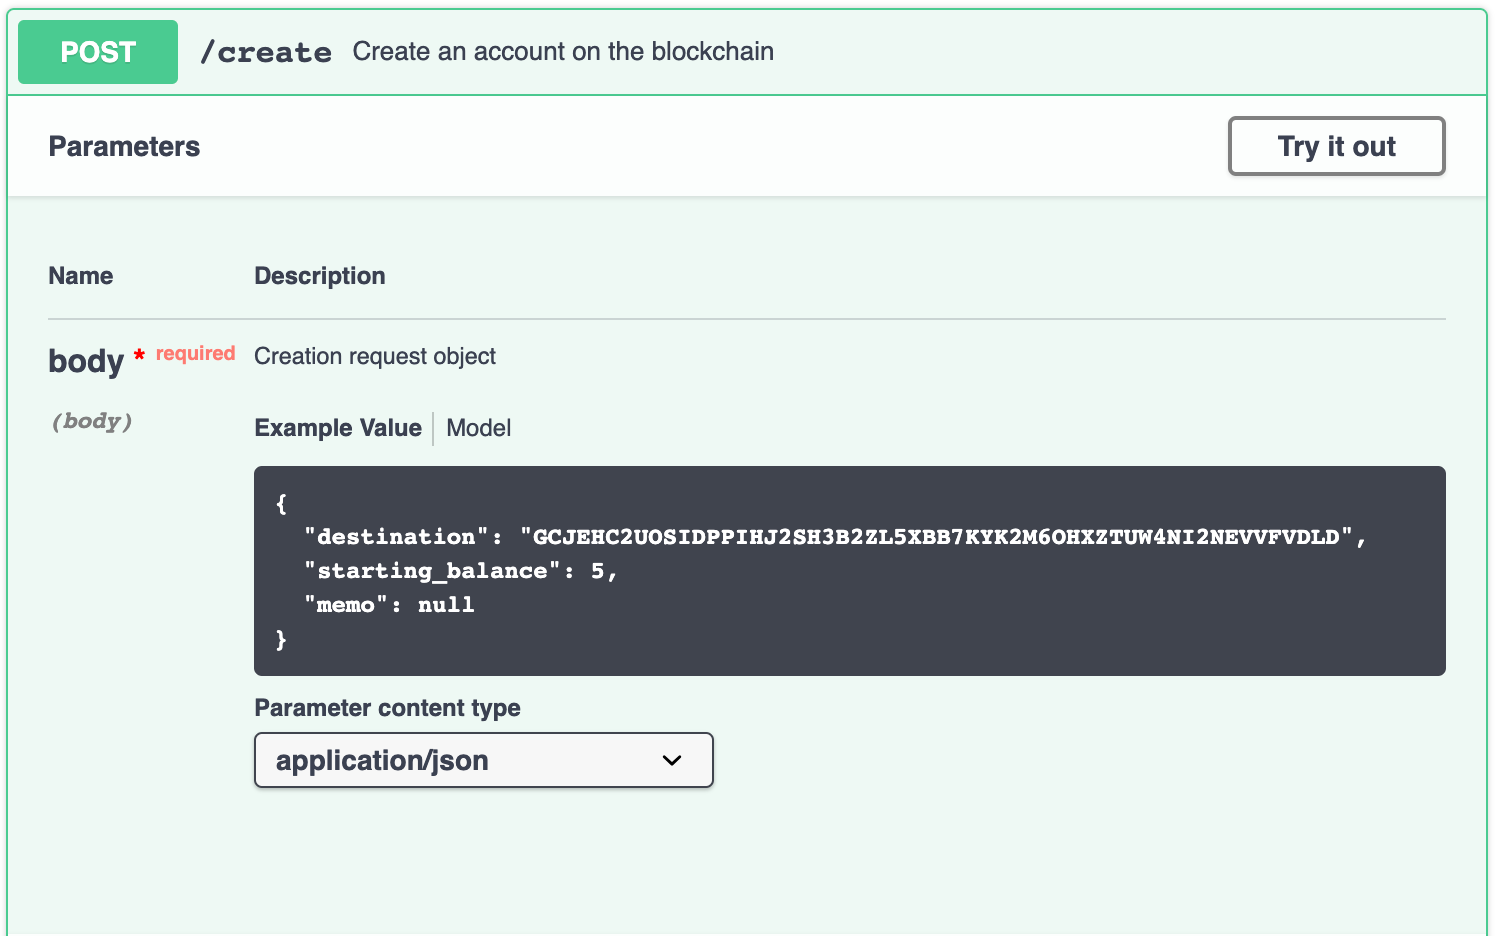The width and height of the screenshot is (1496, 936).
Task: Click the Parameters section heading
Action: point(124,146)
